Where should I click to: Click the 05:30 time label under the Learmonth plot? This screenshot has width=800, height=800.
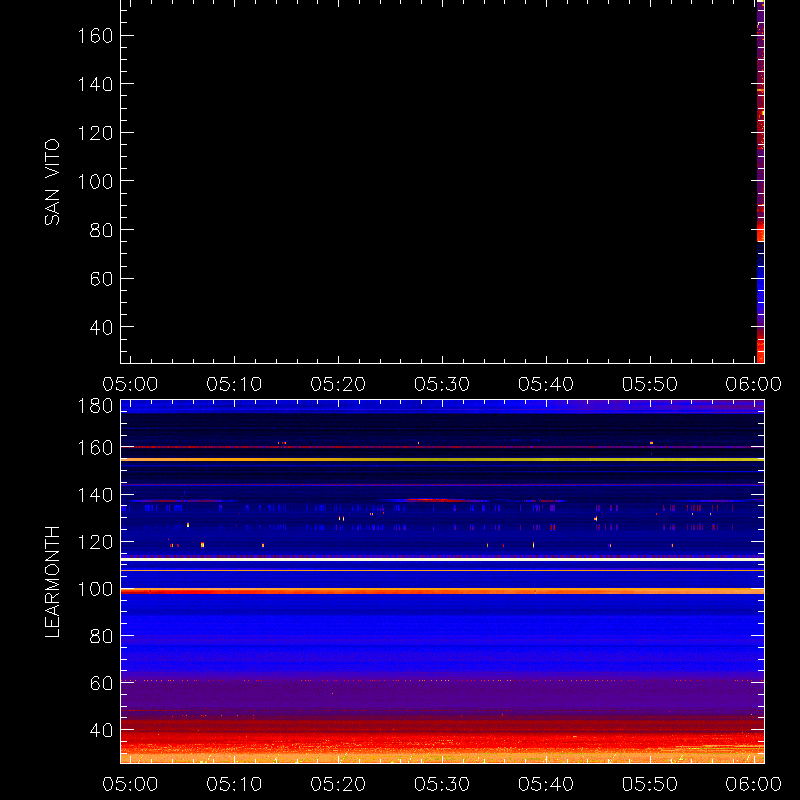[442, 784]
